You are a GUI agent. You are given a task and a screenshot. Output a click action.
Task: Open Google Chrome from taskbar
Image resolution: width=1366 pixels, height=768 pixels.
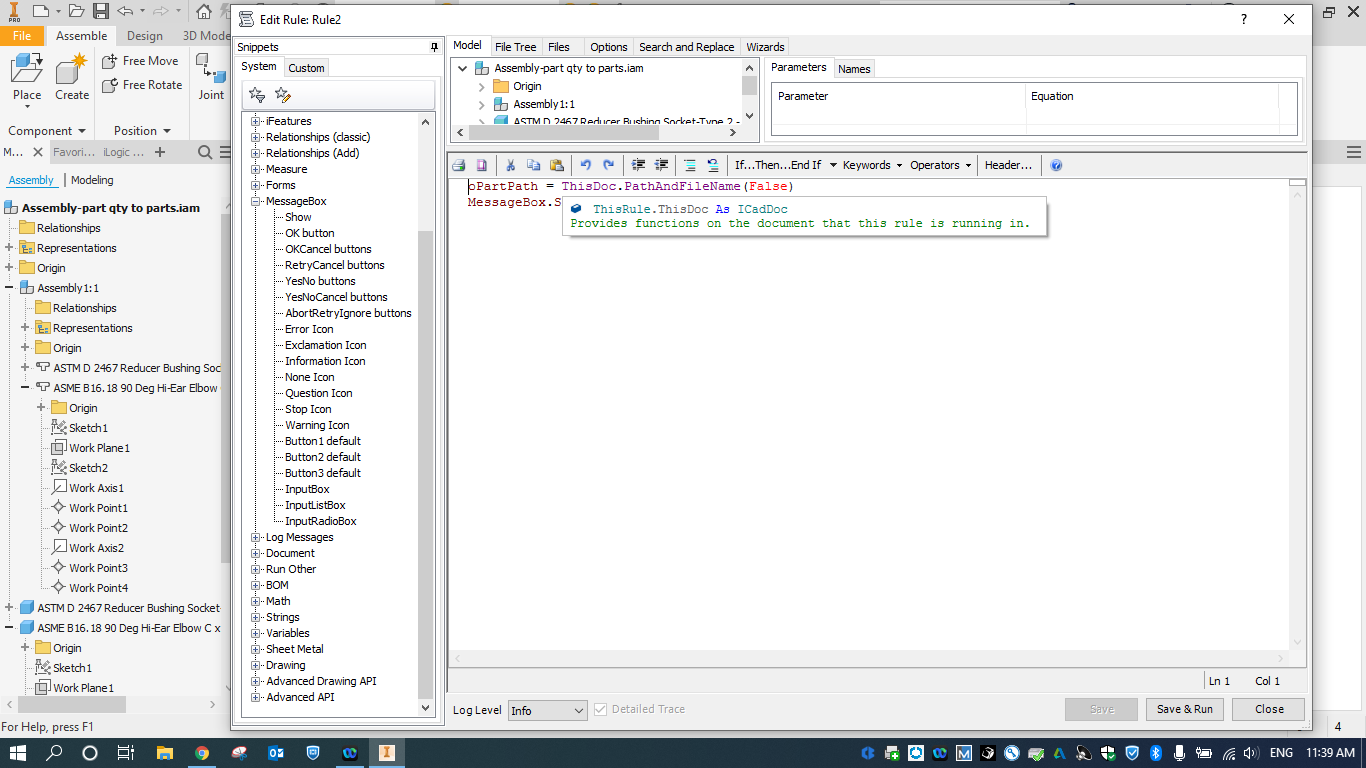(x=202, y=753)
